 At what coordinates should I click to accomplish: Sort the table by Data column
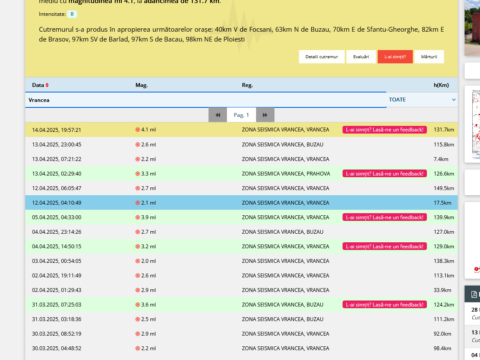(40, 85)
